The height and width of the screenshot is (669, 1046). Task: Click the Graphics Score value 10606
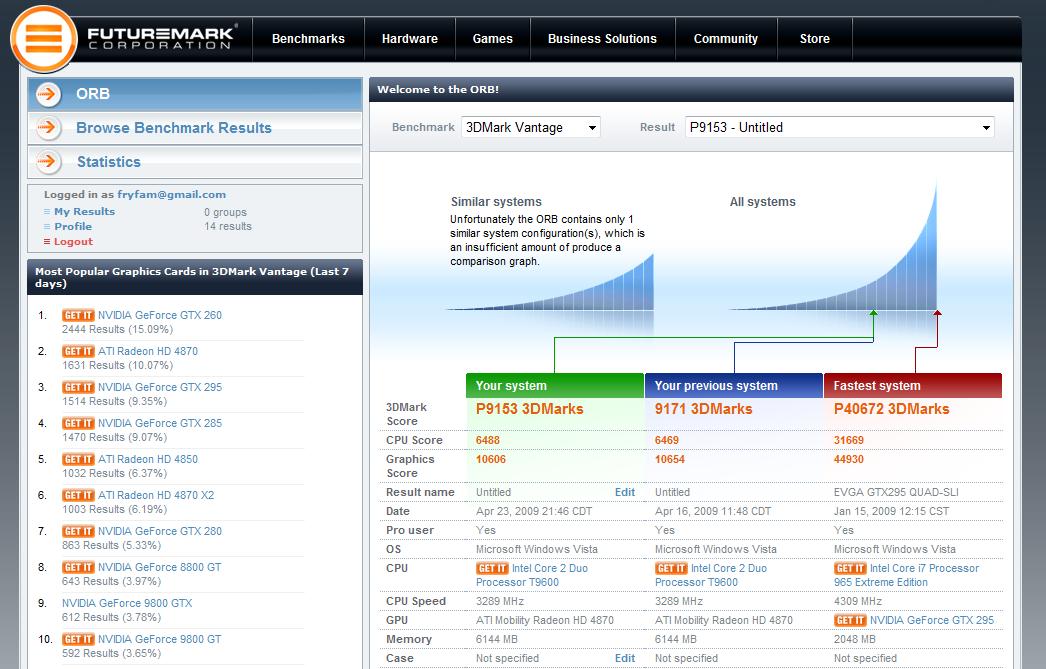coord(491,460)
